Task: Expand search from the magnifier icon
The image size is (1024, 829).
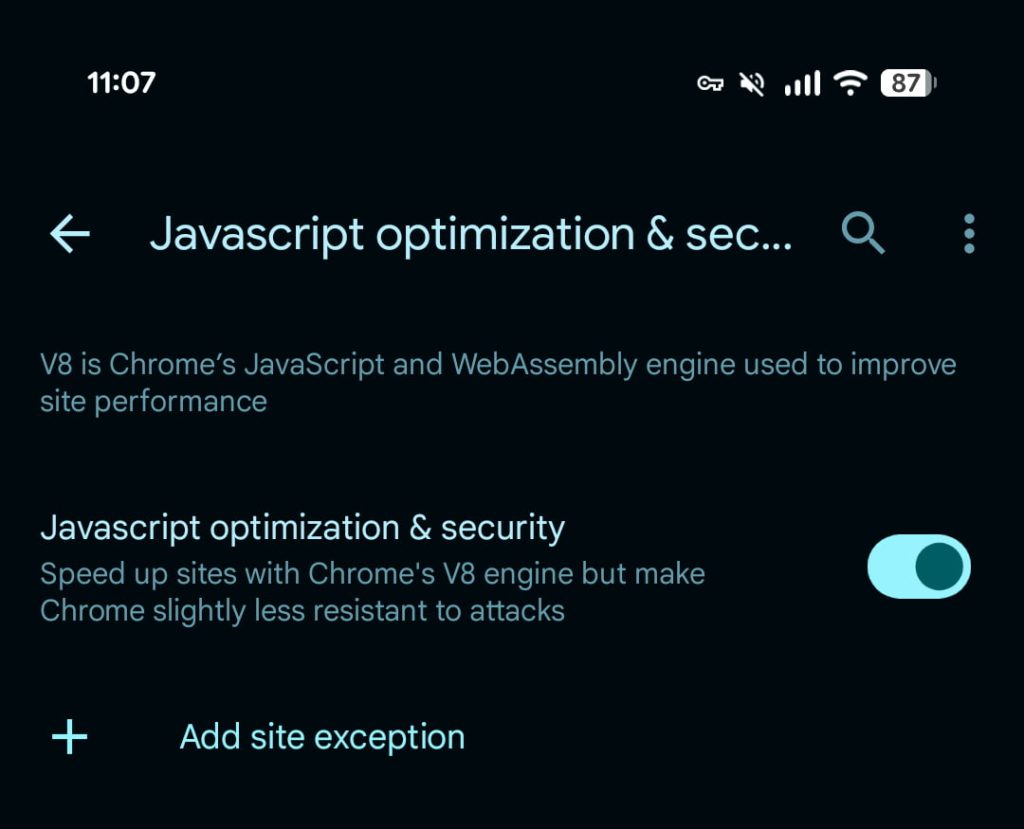Action: (862, 234)
